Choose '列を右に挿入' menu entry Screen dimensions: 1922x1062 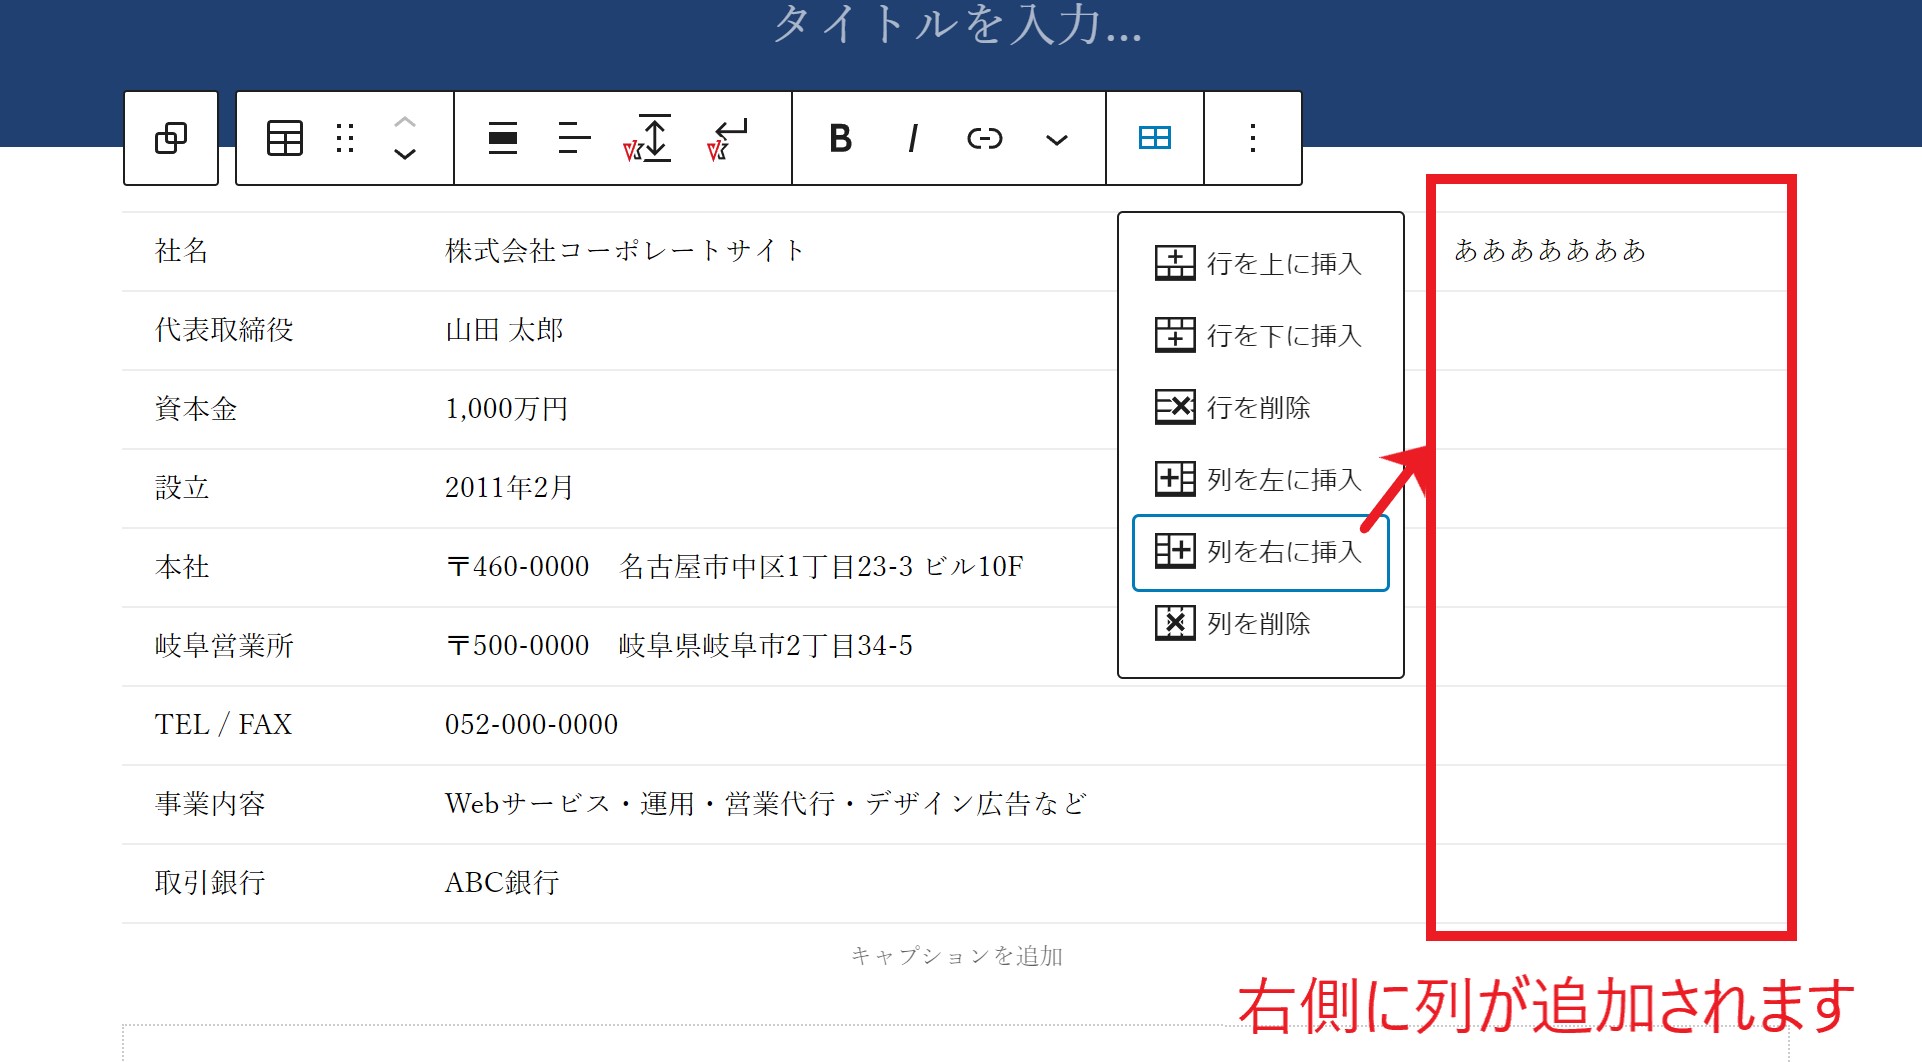click(1260, 552)
